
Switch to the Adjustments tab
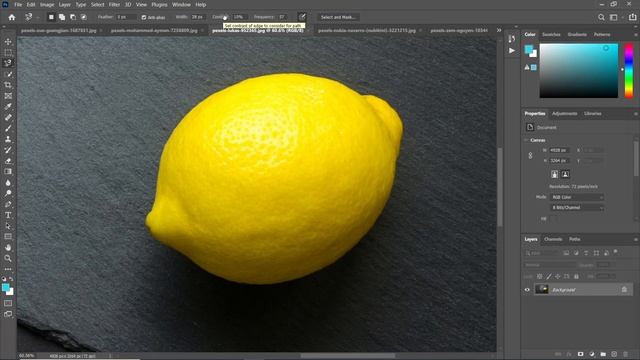pos(564,114)
